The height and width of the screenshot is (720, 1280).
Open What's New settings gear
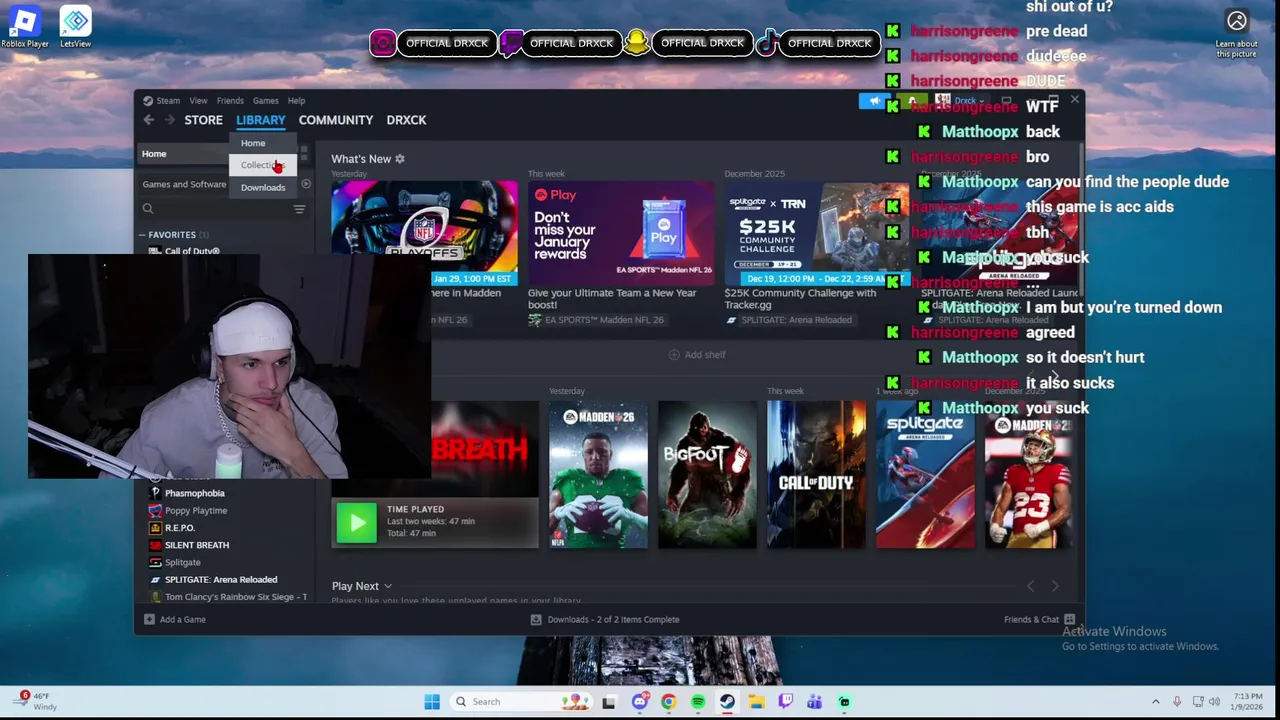coord(400,159)
